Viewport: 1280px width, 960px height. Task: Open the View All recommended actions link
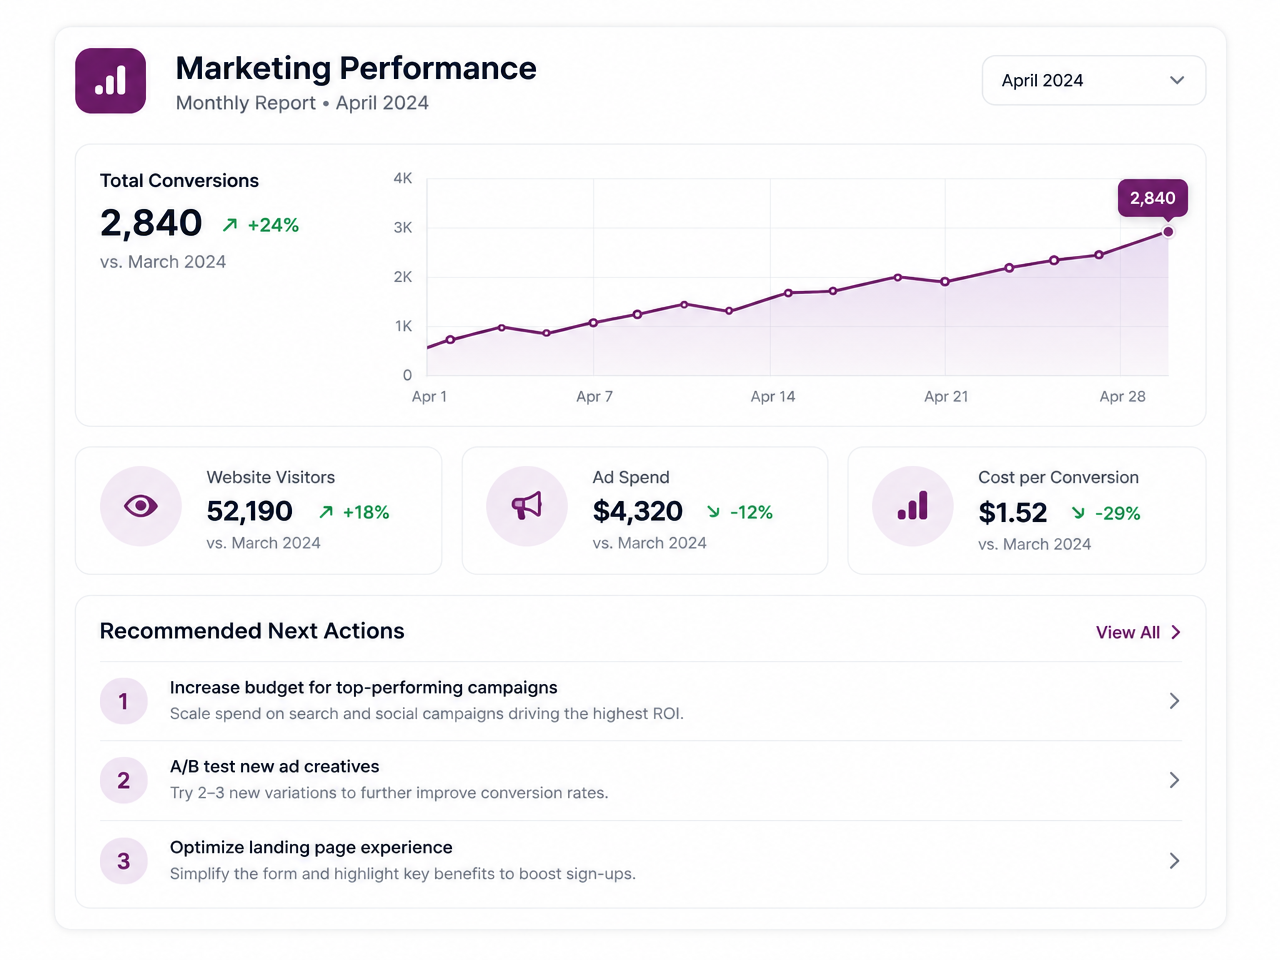tap(1138, 632)
